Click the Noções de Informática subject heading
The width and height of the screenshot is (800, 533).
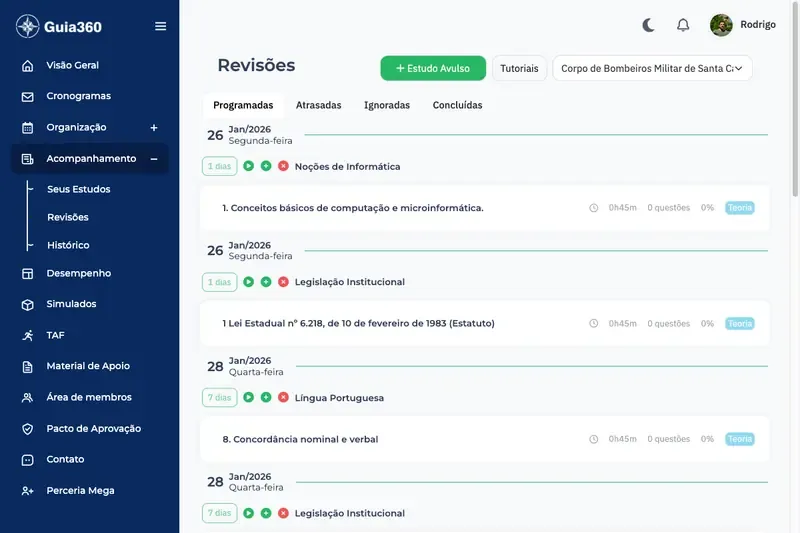(347, 167)
